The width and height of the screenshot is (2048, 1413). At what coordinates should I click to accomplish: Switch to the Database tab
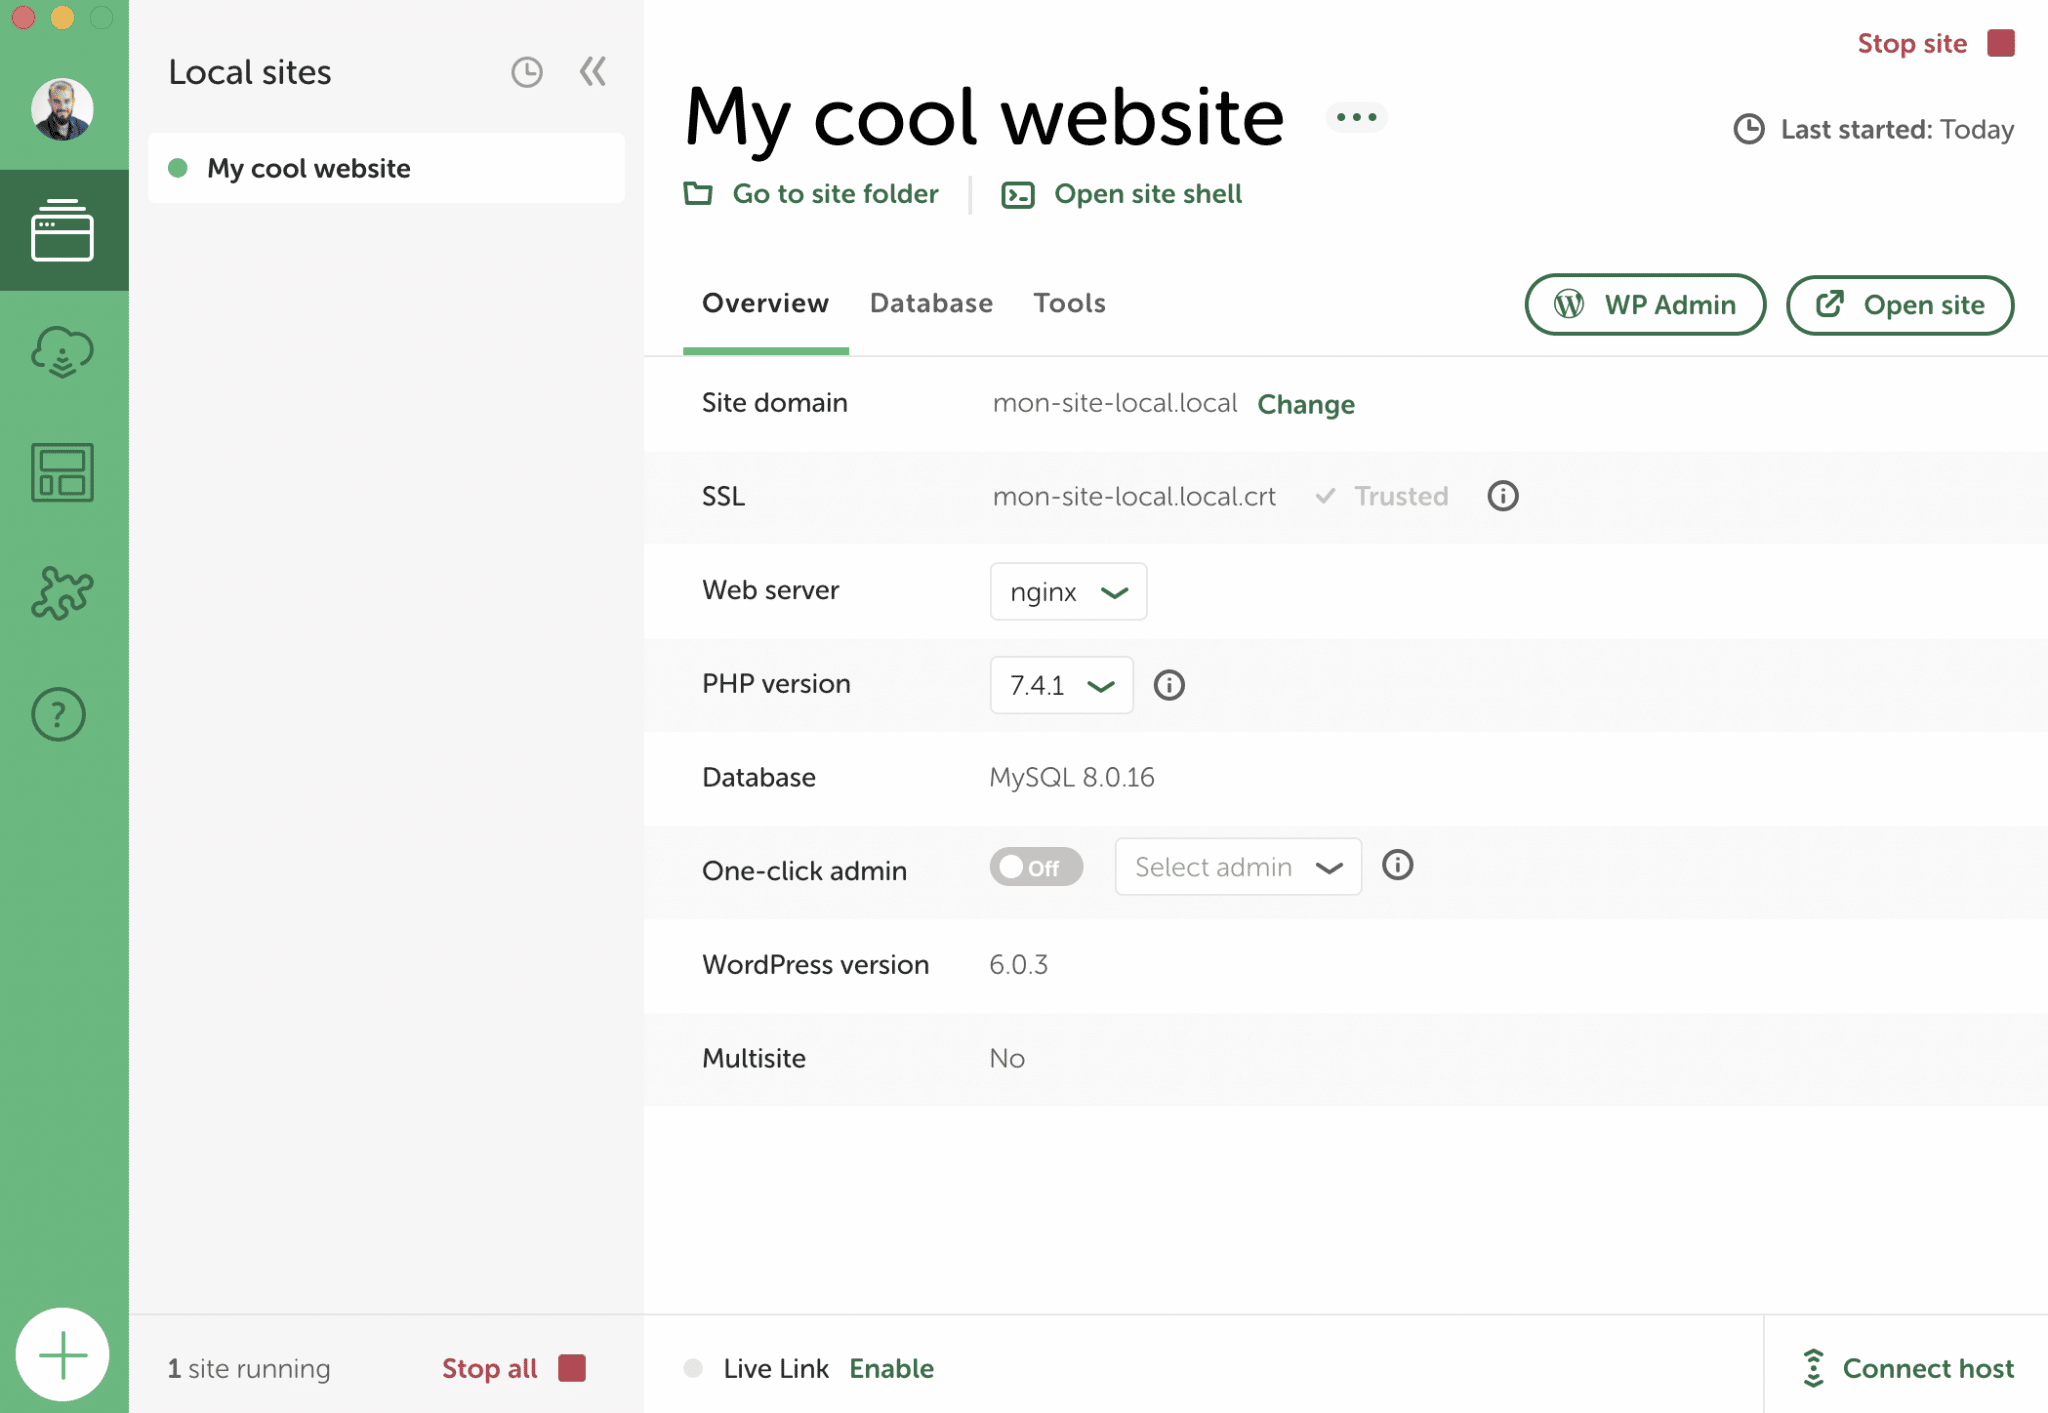(930, 303)
